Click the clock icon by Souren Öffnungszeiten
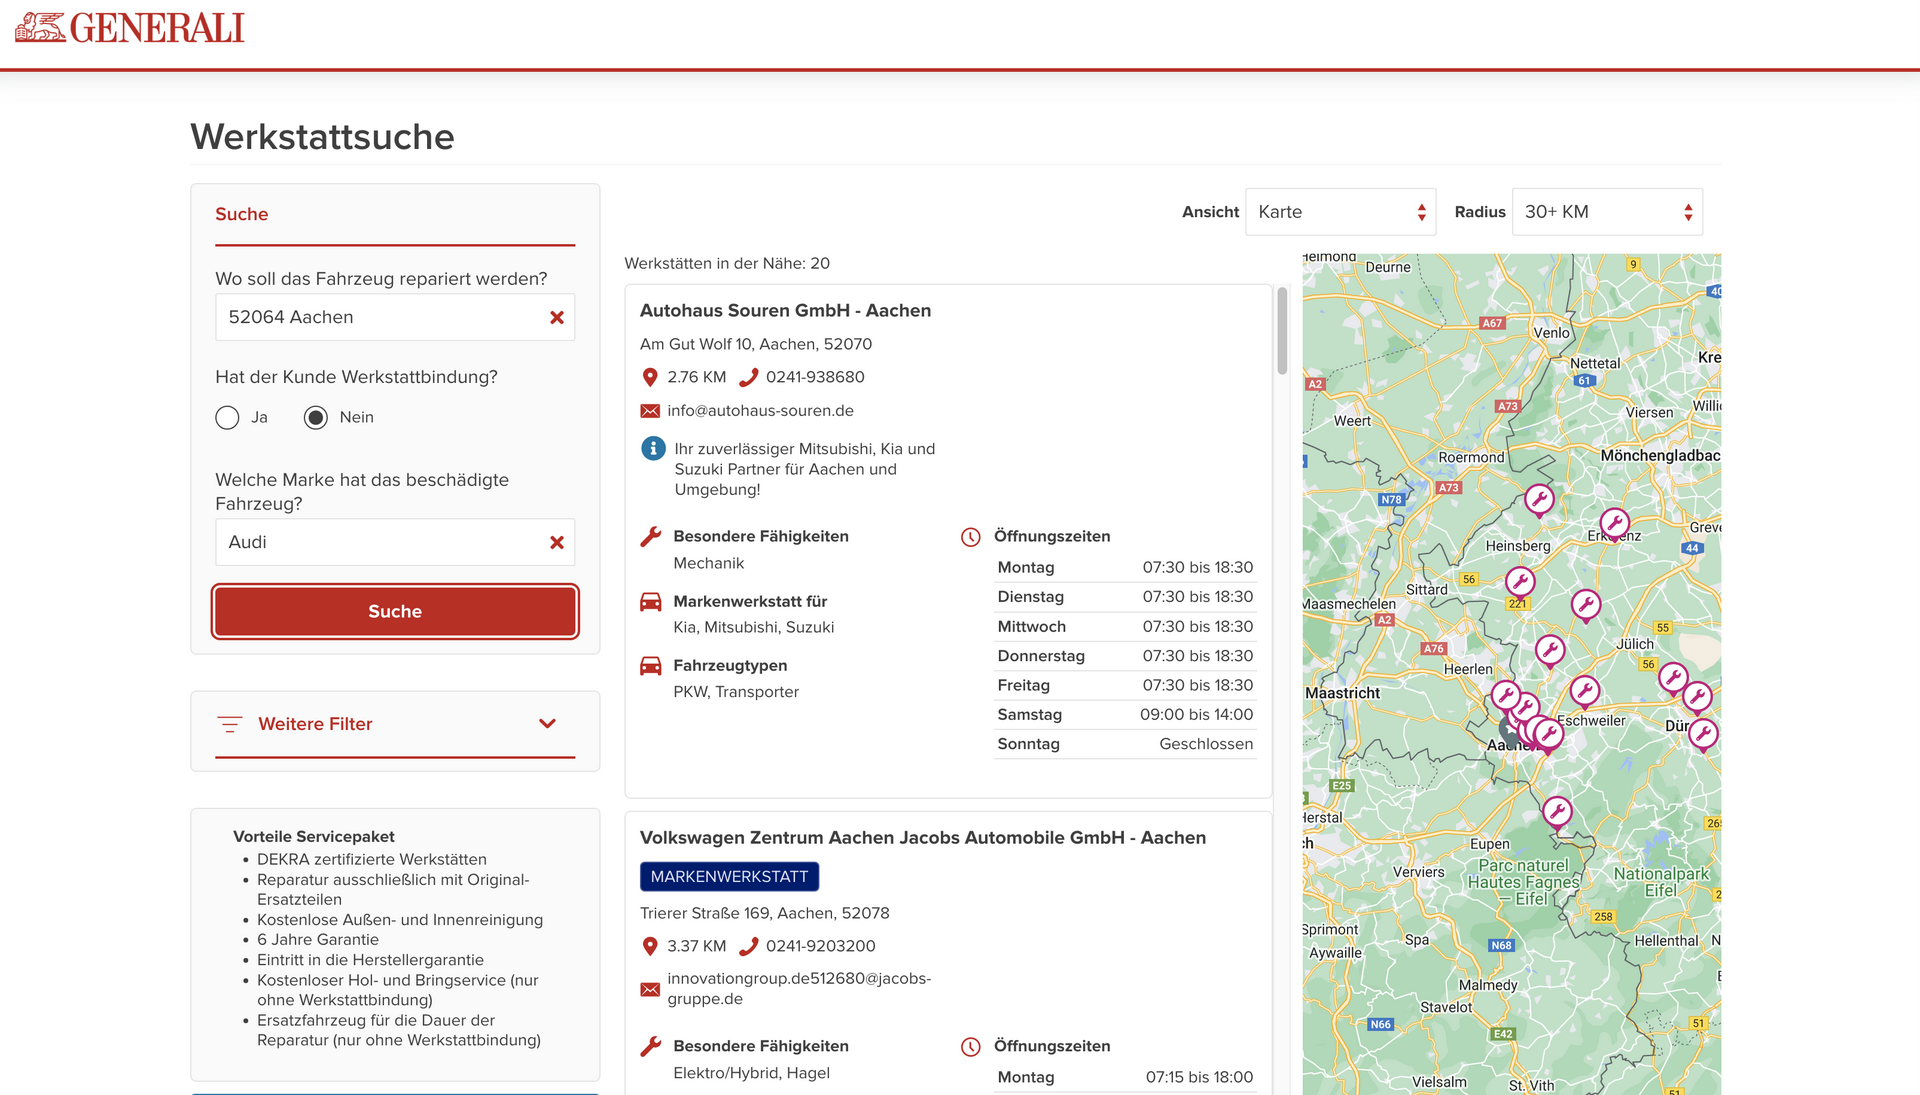Screen dimensions: 1920x1095 (x=970, y=537)
